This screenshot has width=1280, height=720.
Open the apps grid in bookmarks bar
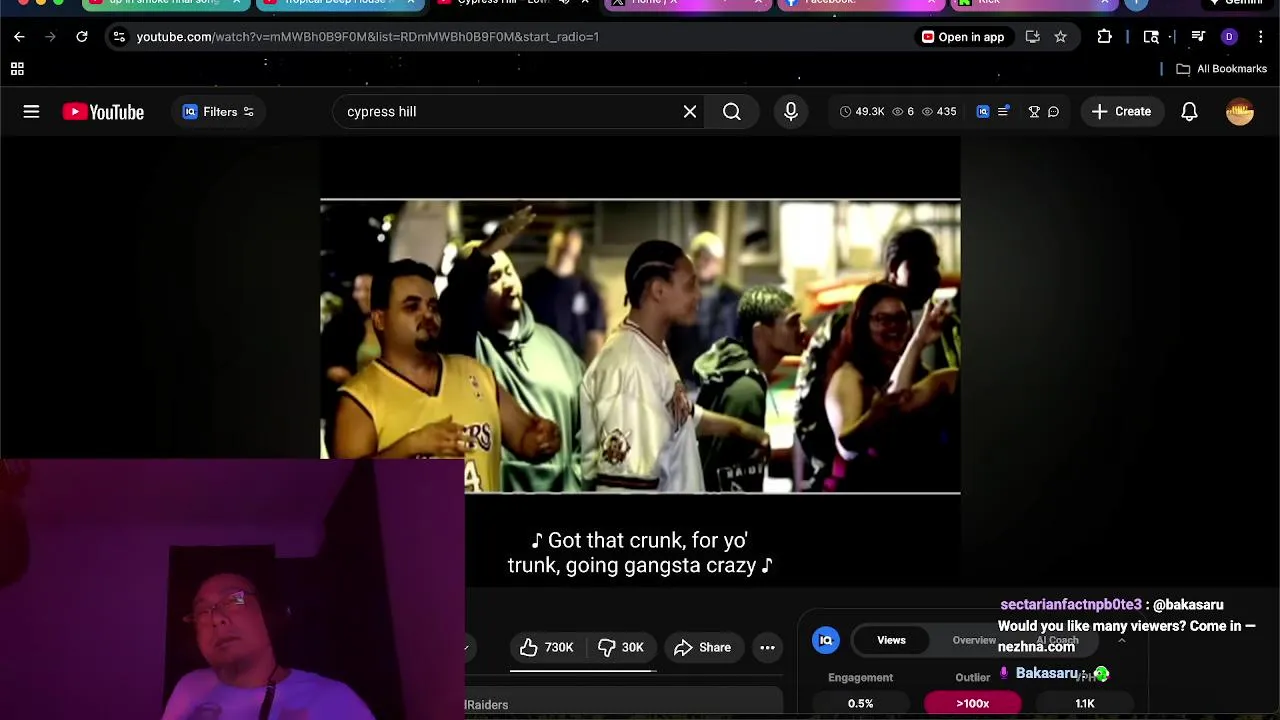[x=17, y=69]
